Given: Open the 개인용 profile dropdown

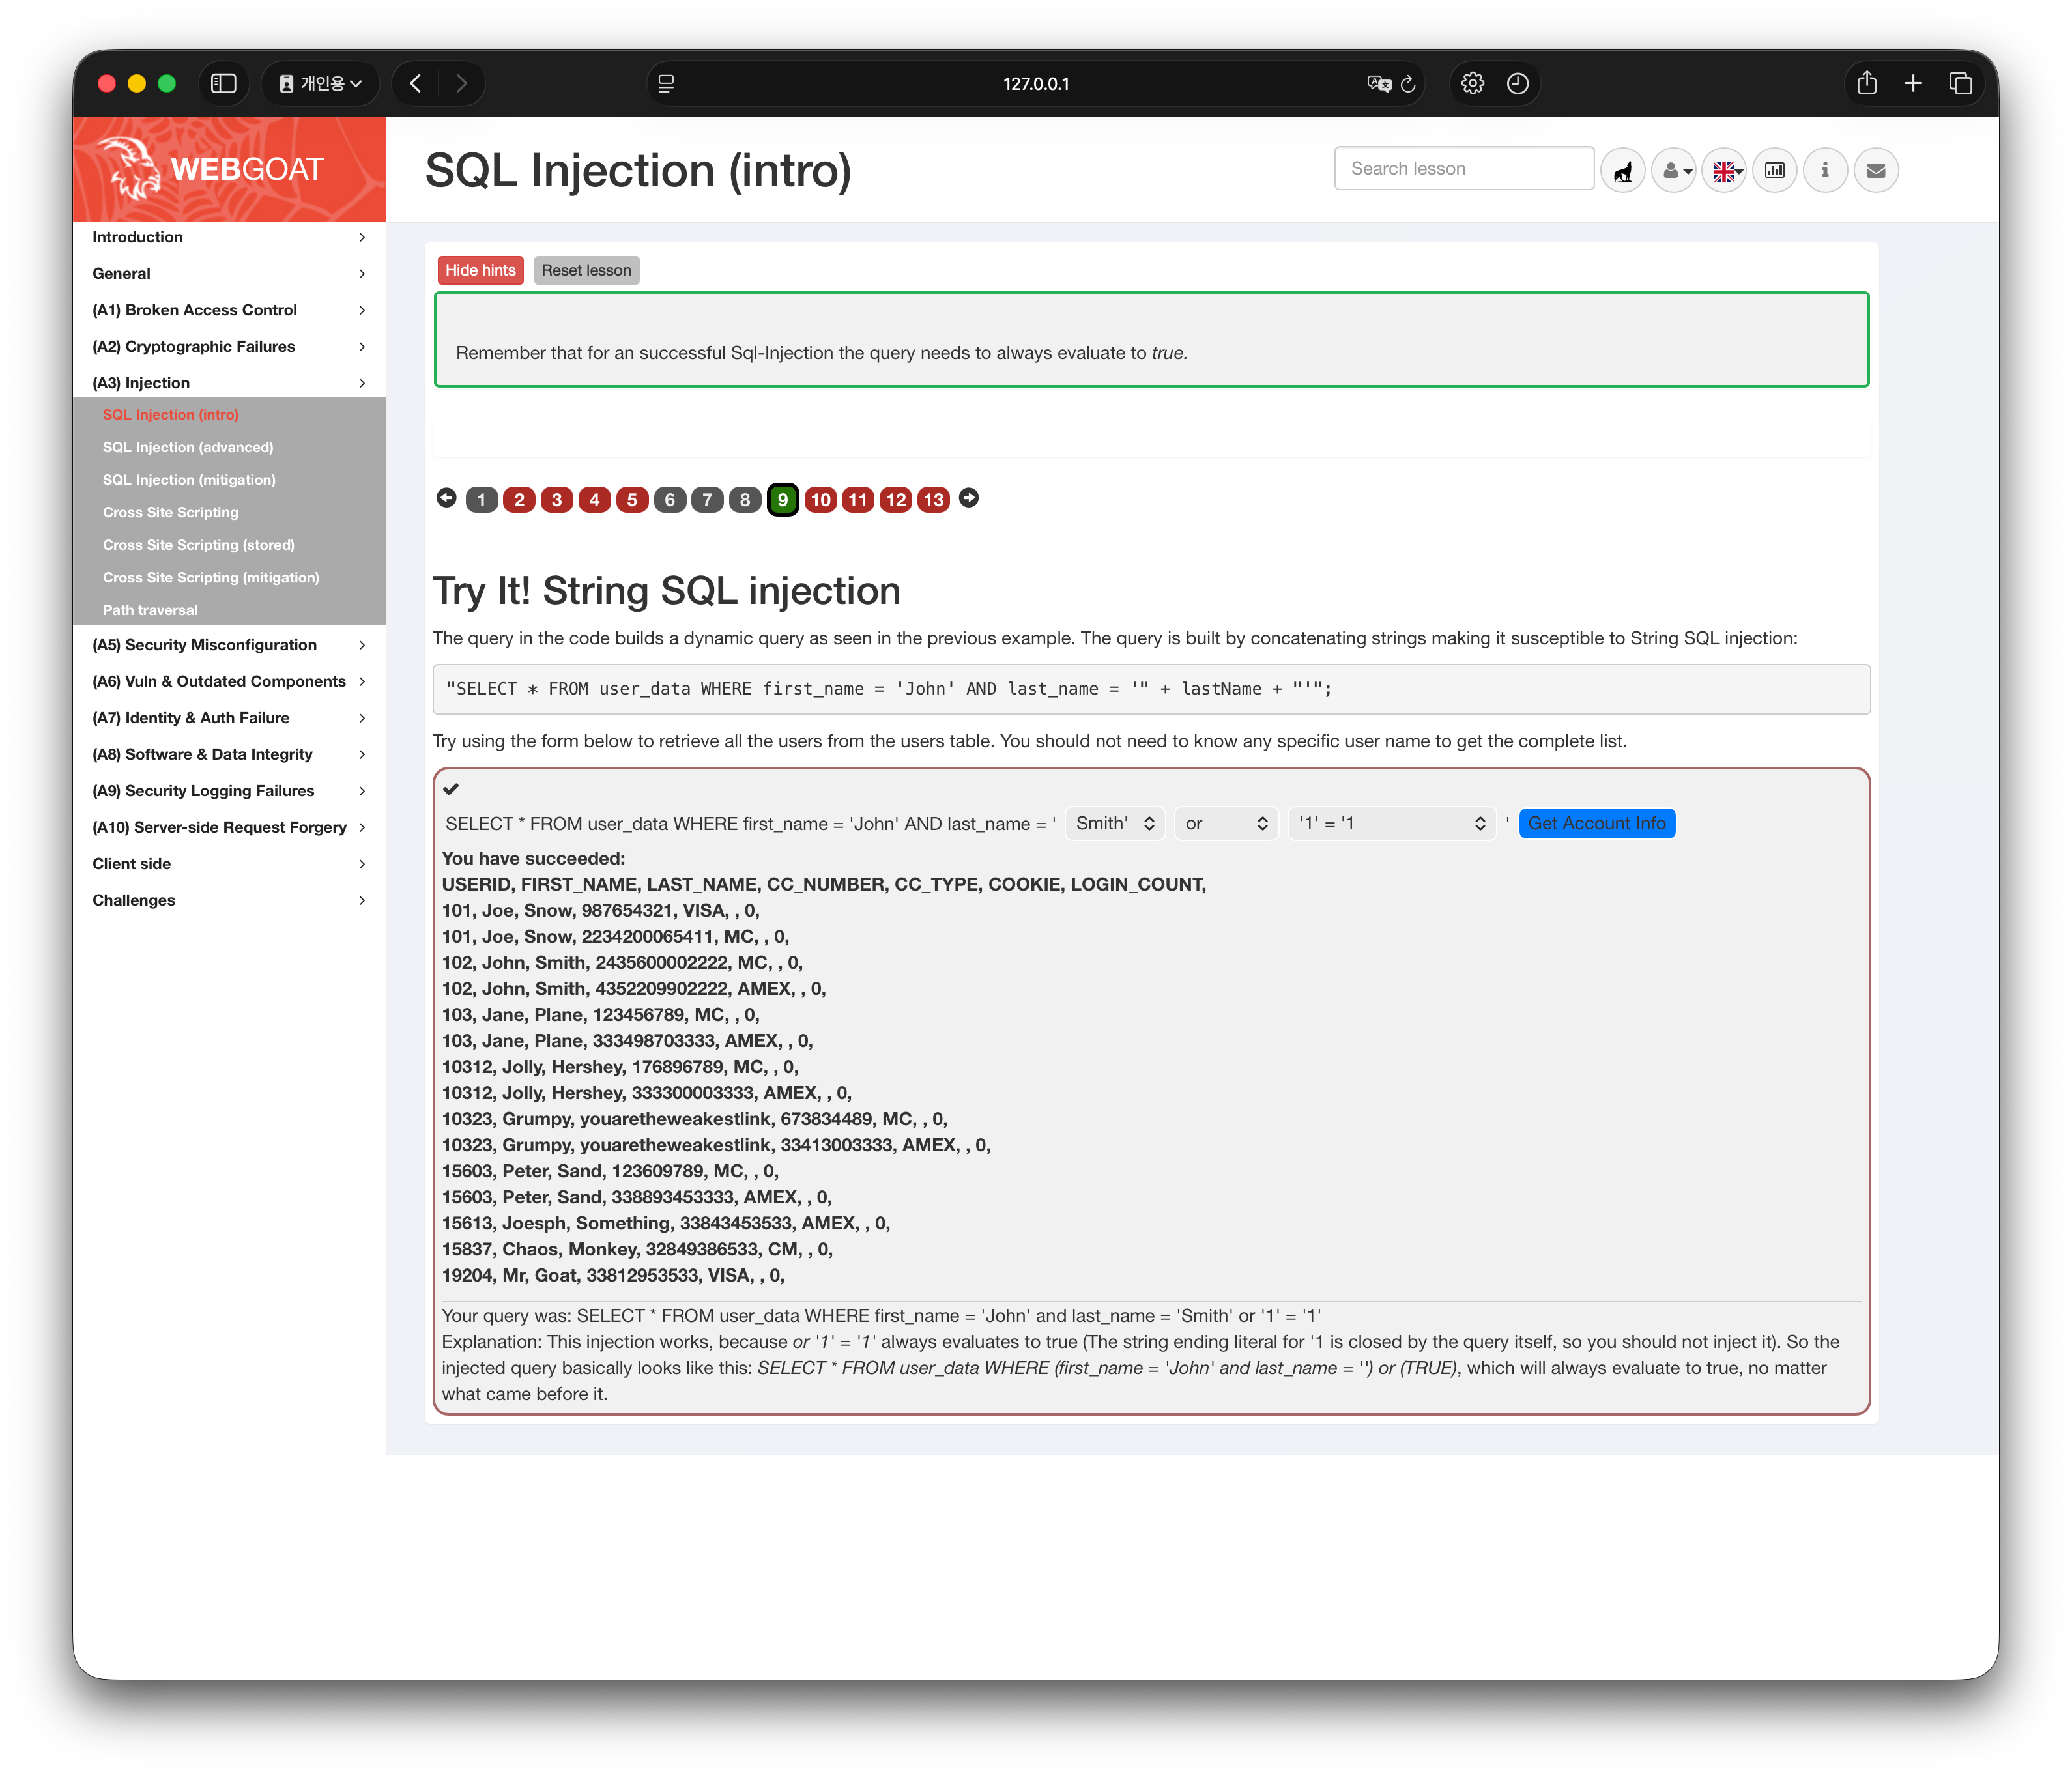Looking at the screenshot, I should (320, 83).
